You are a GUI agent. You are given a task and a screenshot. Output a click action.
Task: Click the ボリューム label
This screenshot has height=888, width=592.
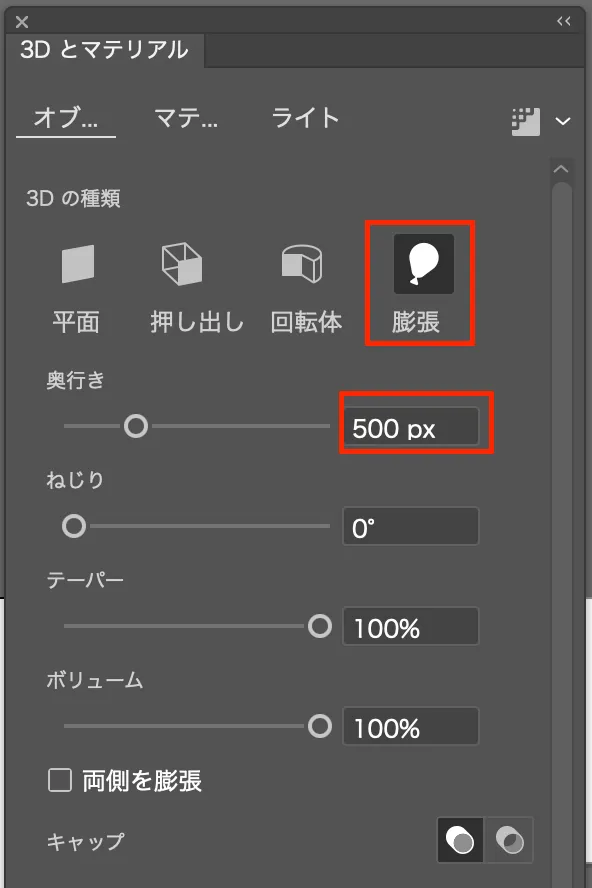coord(95,680)
